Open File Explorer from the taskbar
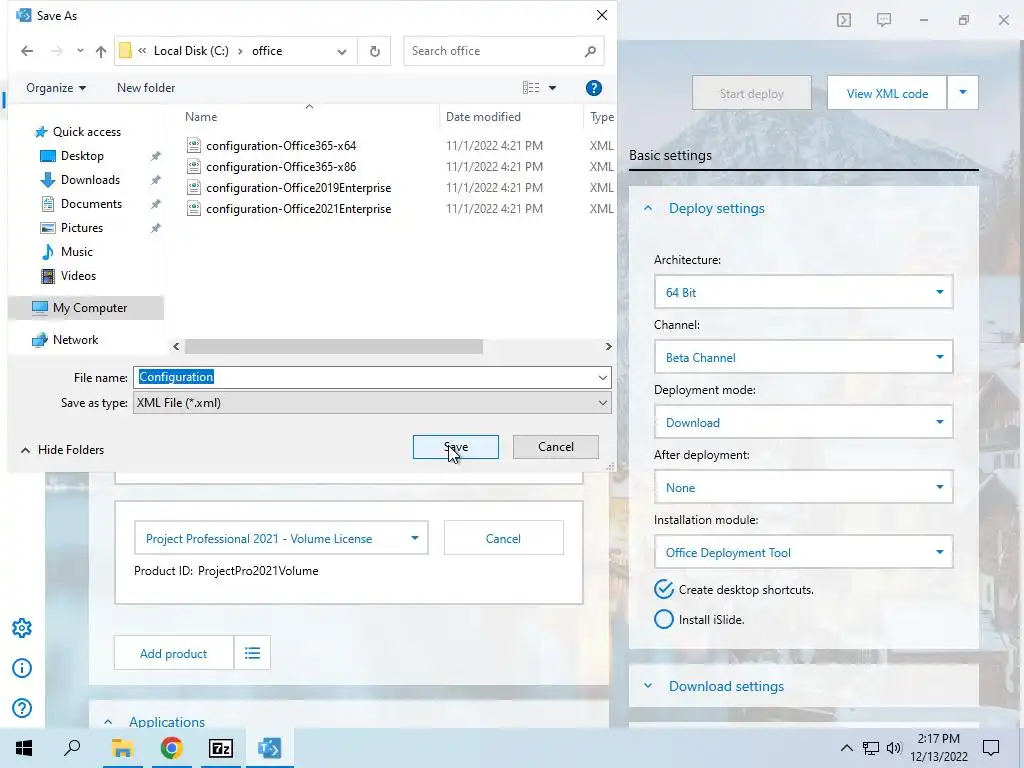Image resolution: width=1024 pixels, height=768 pixels. [x=122, y=748]
